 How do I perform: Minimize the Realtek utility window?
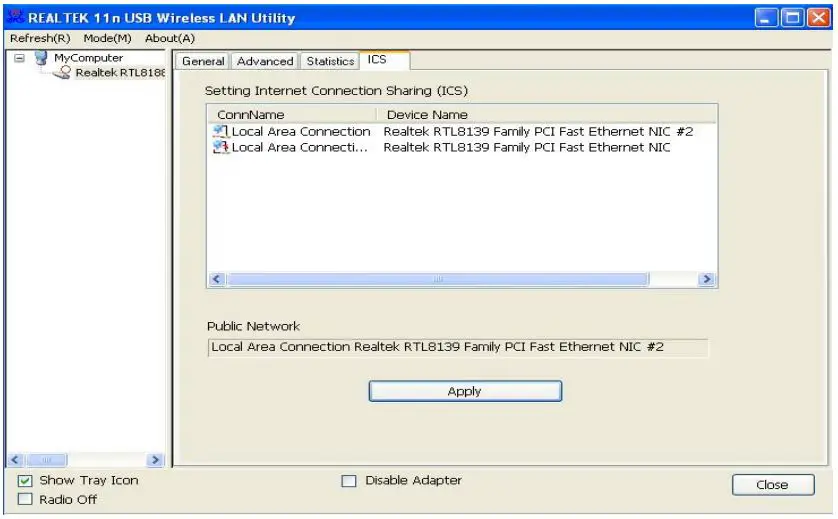coord(765,18)
